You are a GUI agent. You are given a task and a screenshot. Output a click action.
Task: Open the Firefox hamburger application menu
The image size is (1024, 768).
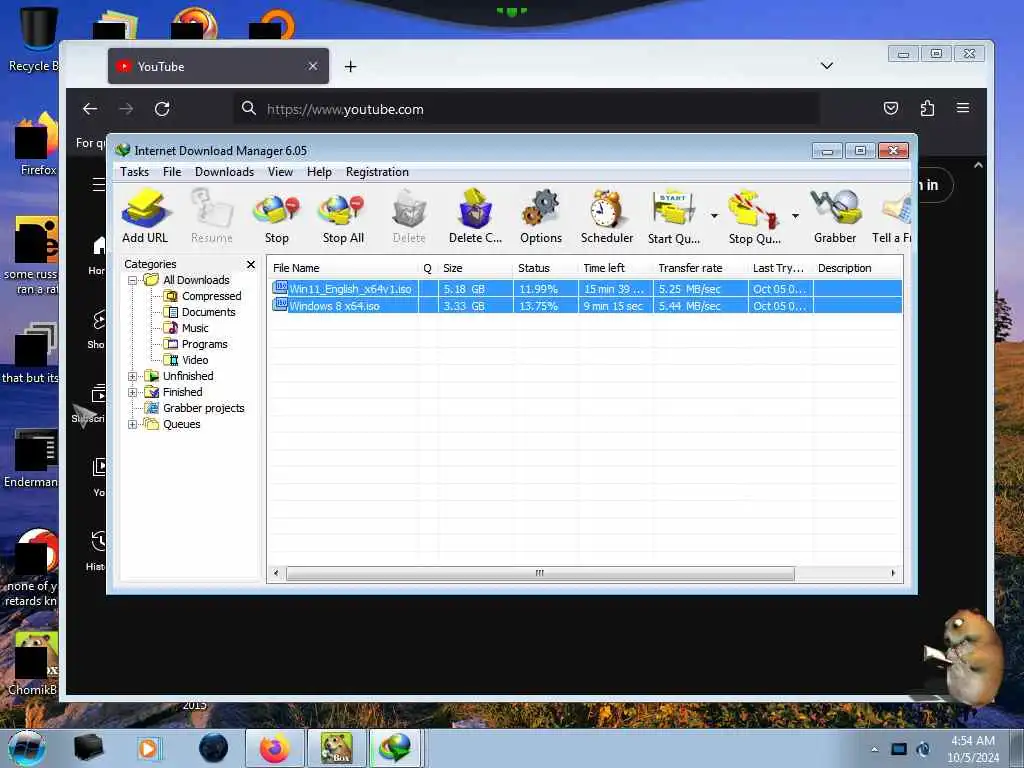point(963,108)
